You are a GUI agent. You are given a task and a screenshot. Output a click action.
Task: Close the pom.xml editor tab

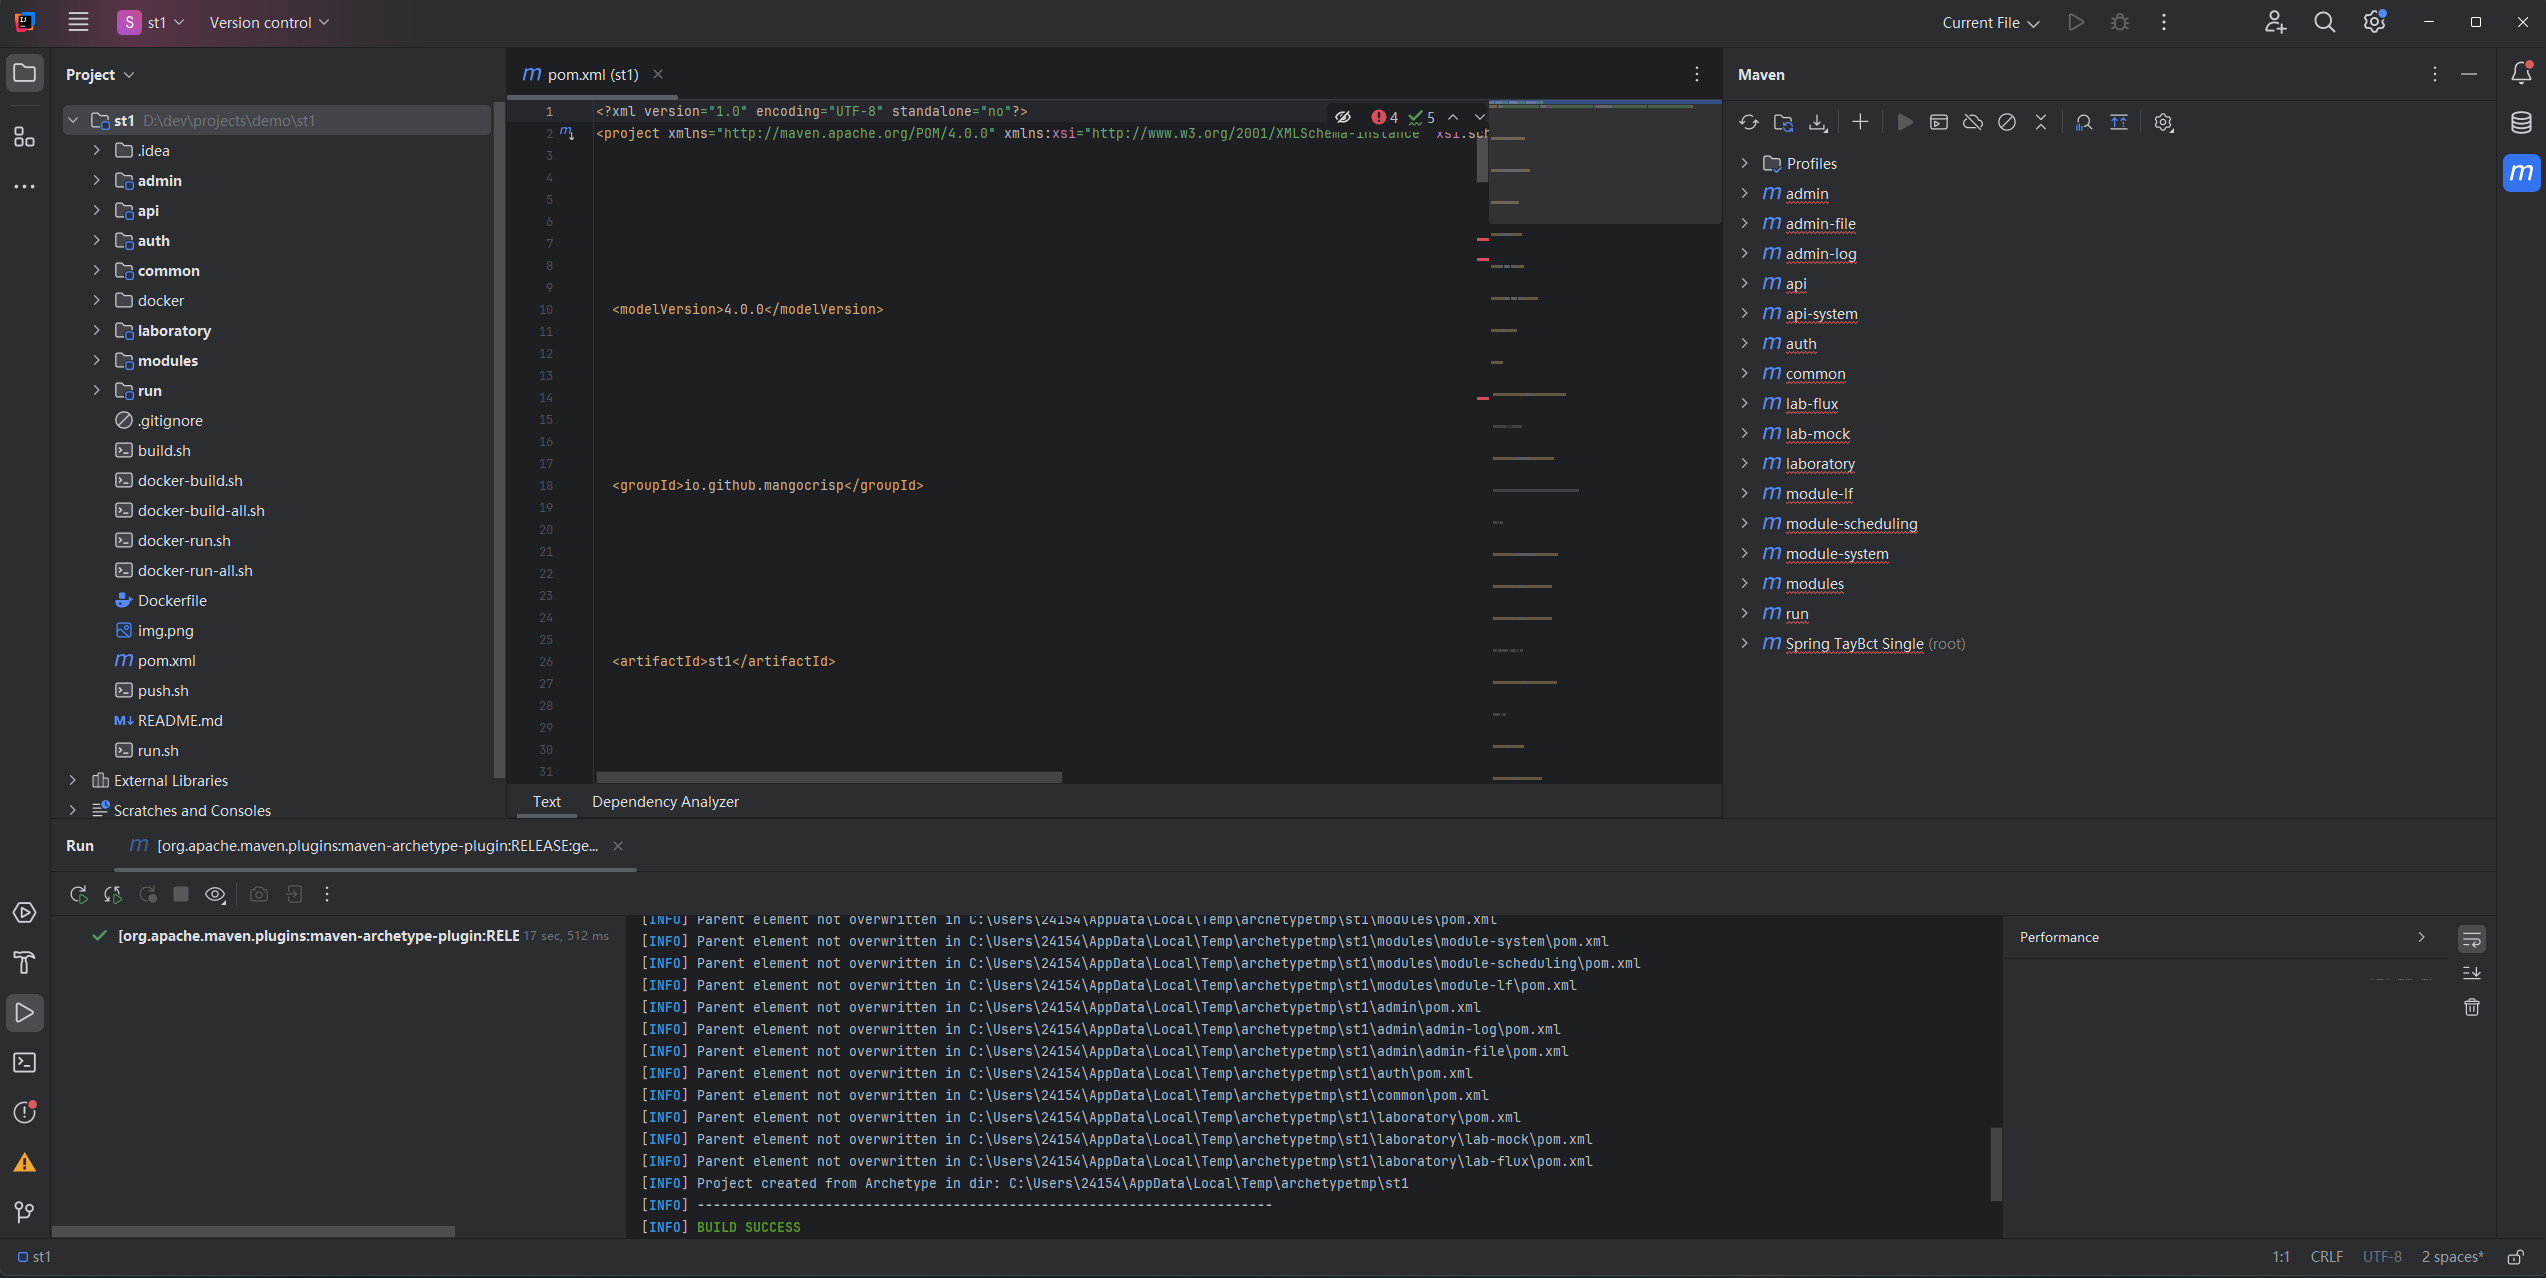click(658, 74)
